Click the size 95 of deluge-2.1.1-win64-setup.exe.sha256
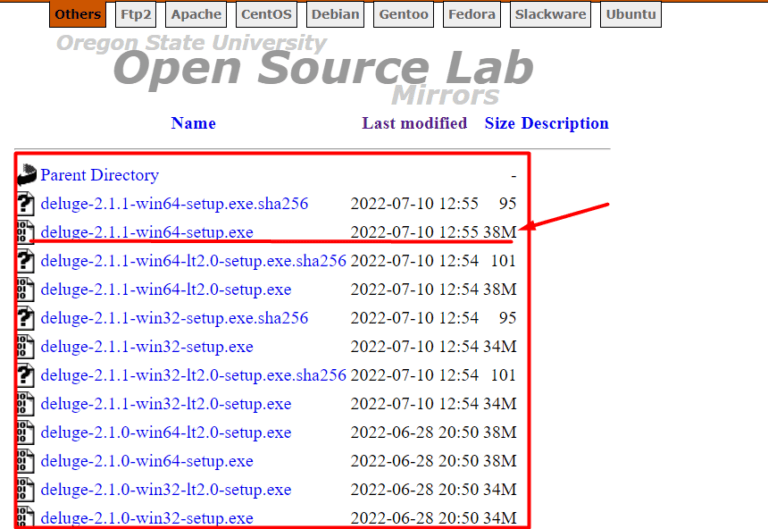768x529 pixels. 508,203
